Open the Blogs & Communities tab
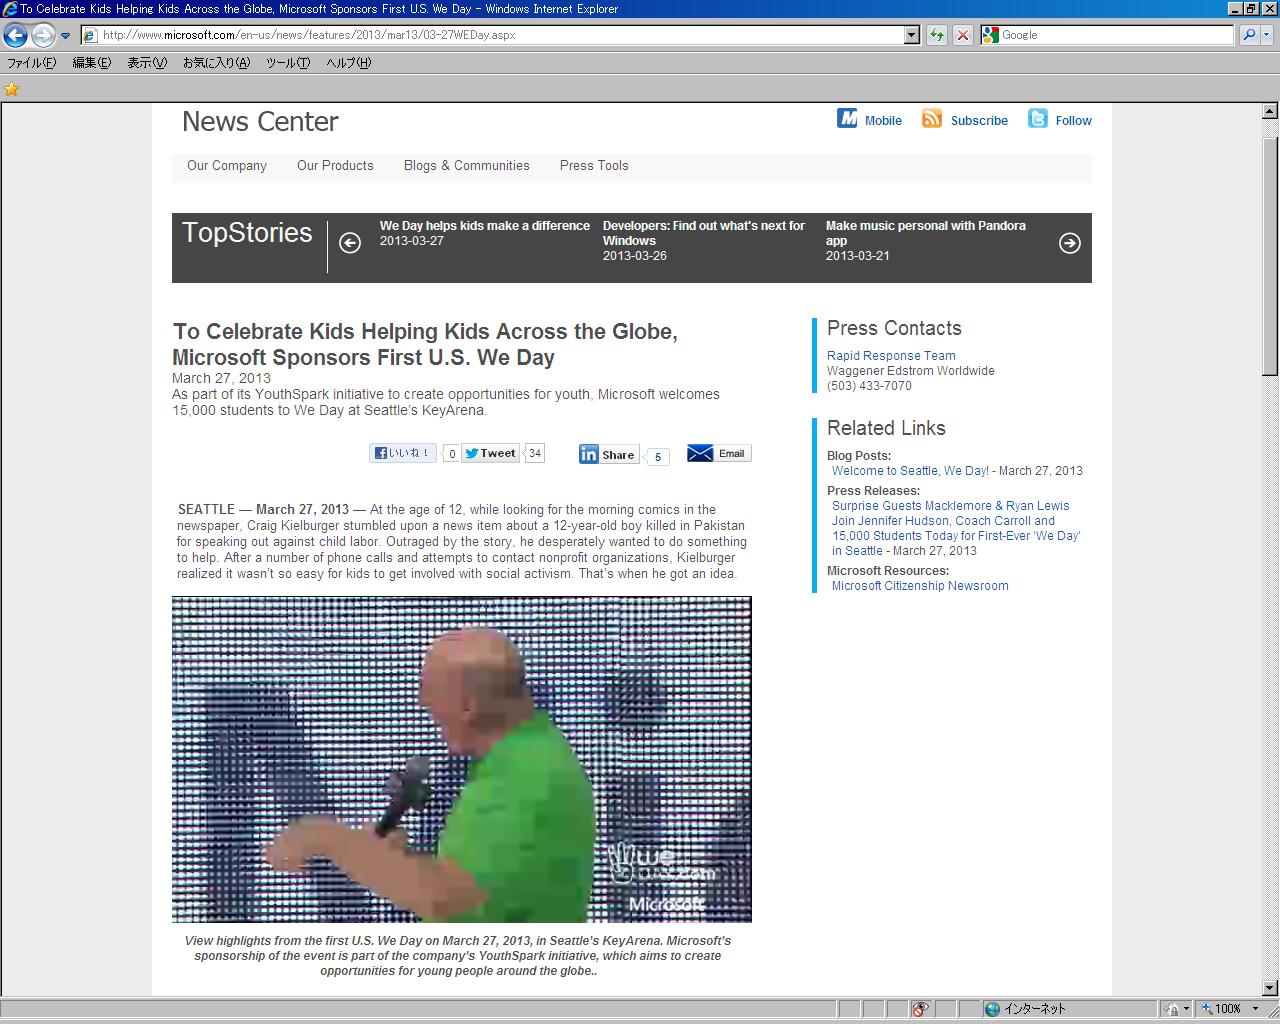The height and width of the screenshot is (1024, 1280). pos(467,166)
